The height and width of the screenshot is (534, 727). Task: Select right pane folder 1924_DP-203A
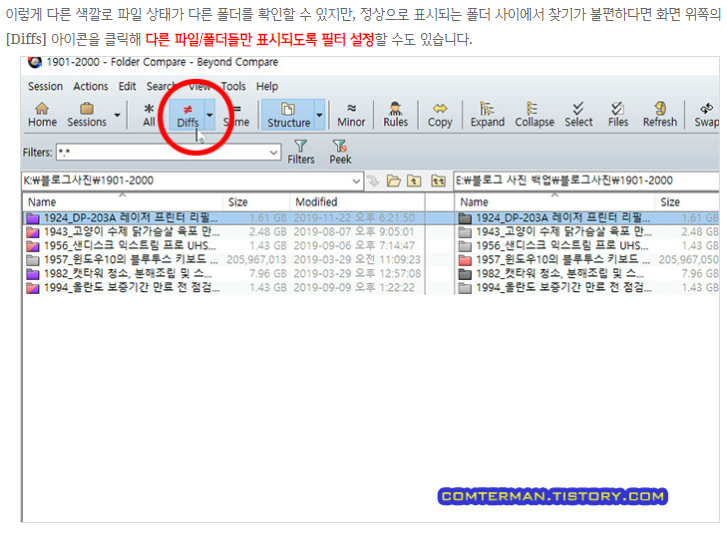555,218
